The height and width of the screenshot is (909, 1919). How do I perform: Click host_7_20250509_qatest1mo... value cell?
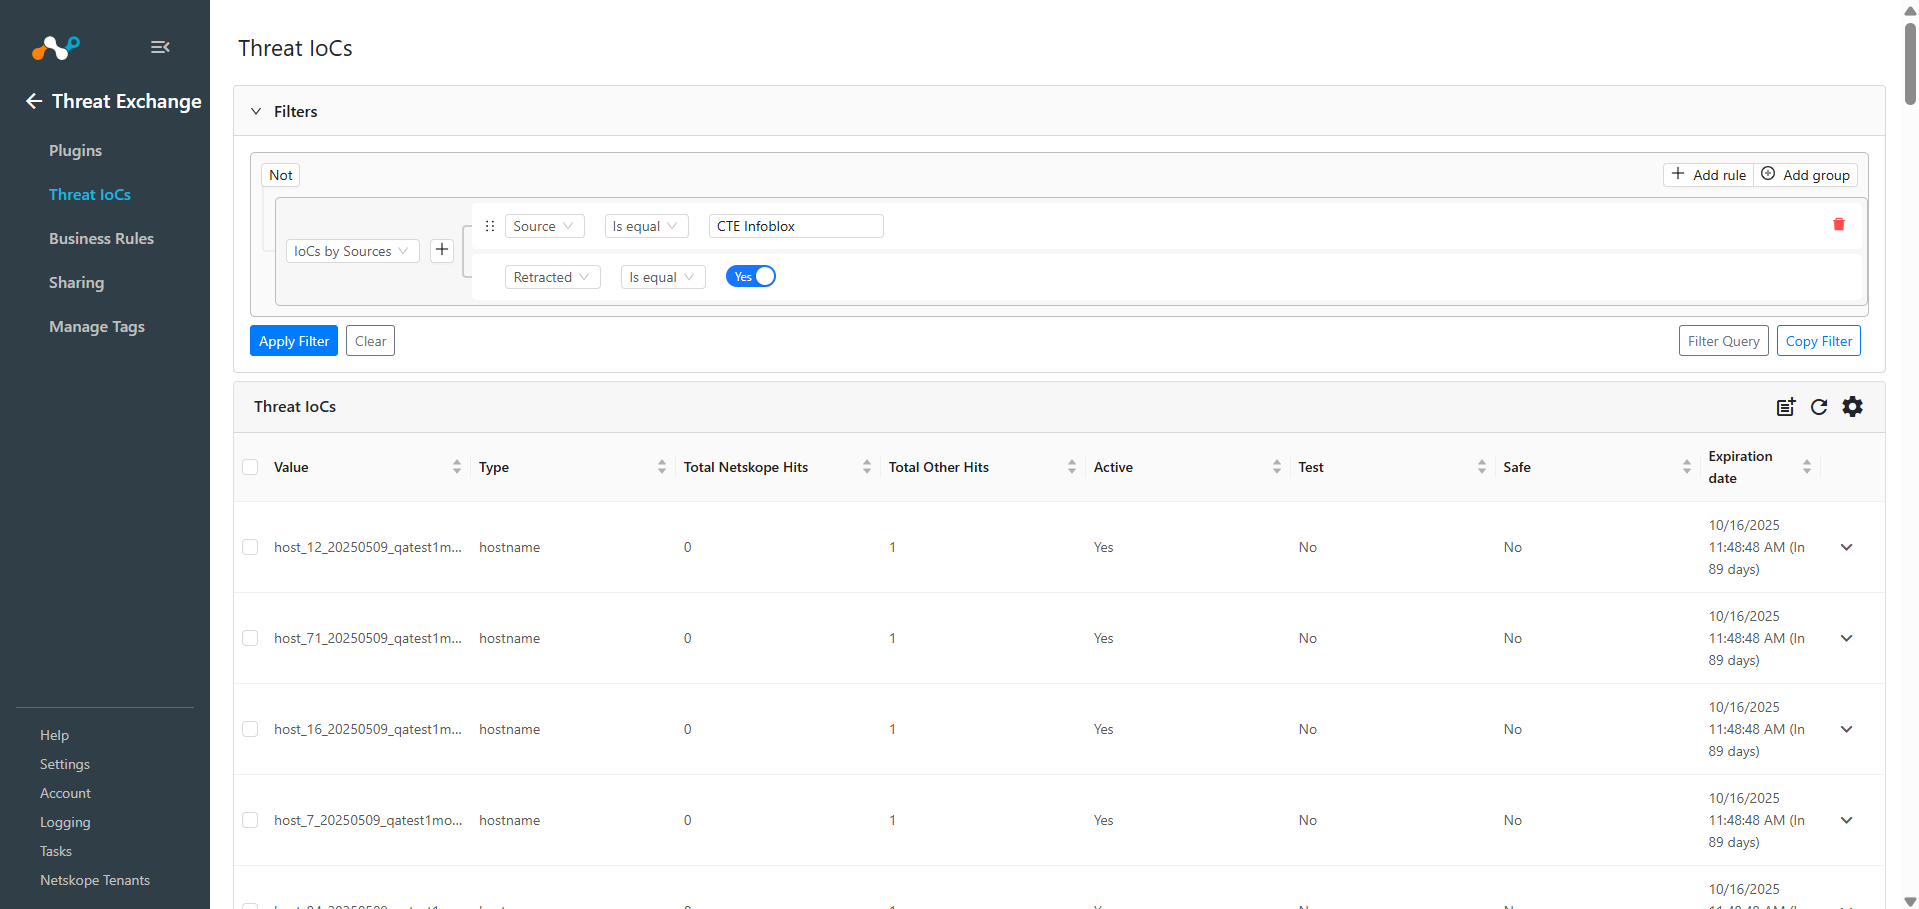pos(368,820)
